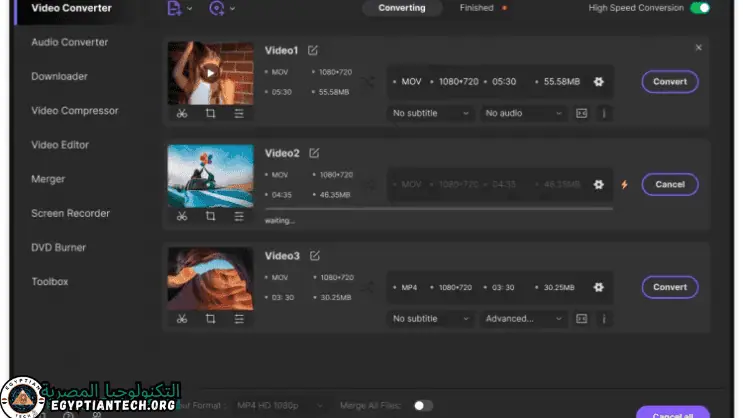This screenshot has height=418, width=743.
Task: Open Video Compressor in the sidebar
Action: click(74, 111)
